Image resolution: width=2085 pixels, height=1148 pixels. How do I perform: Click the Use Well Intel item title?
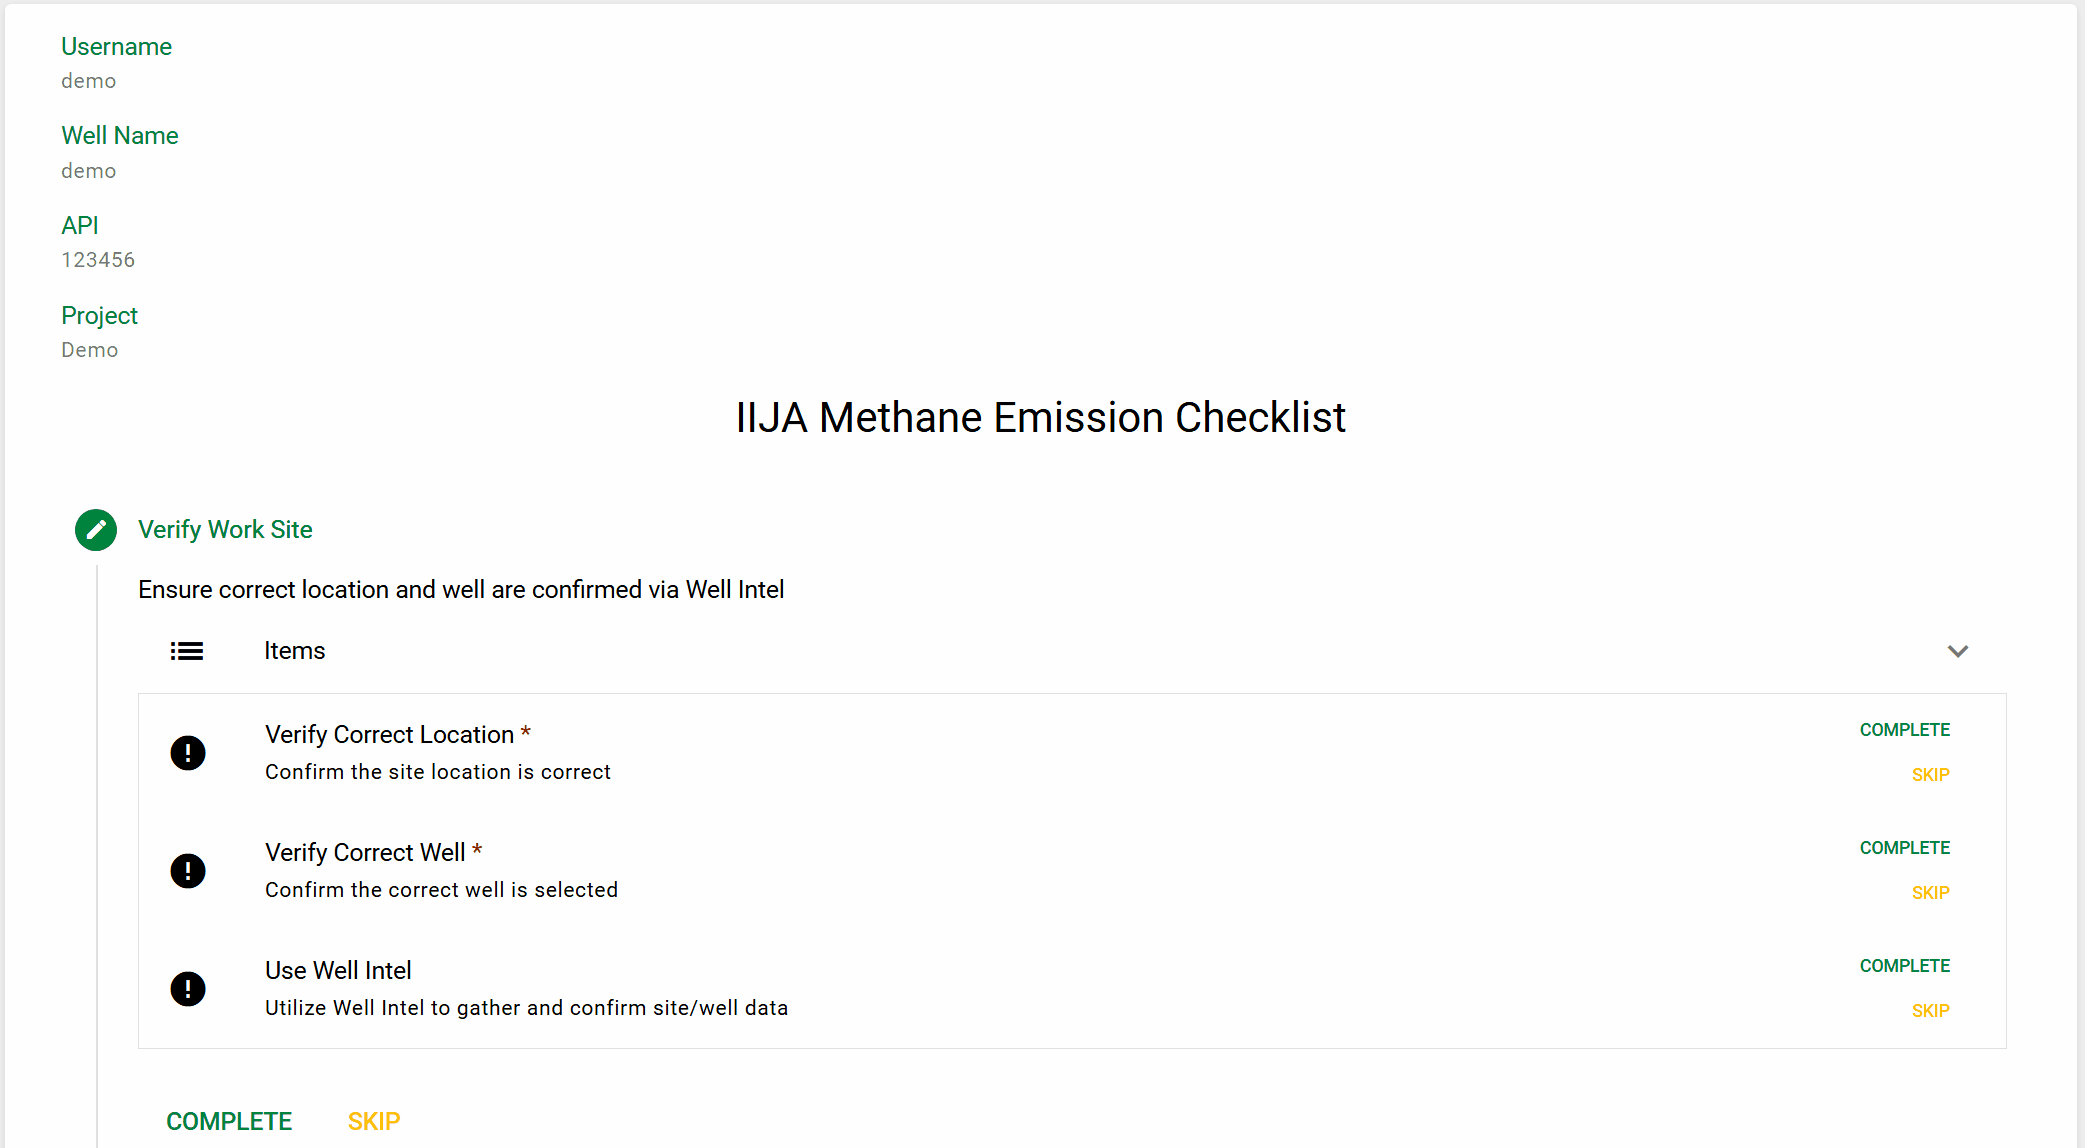coord(338,971)
